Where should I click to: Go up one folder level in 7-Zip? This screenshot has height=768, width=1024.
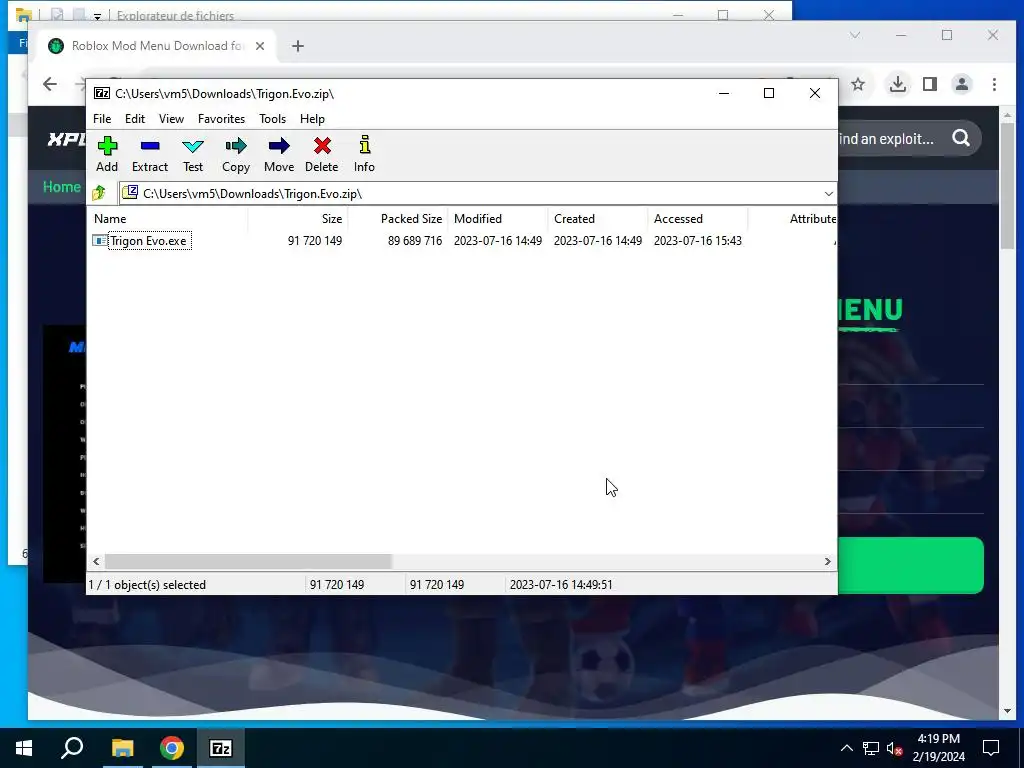pyautogui.click(x=99, y=193)
